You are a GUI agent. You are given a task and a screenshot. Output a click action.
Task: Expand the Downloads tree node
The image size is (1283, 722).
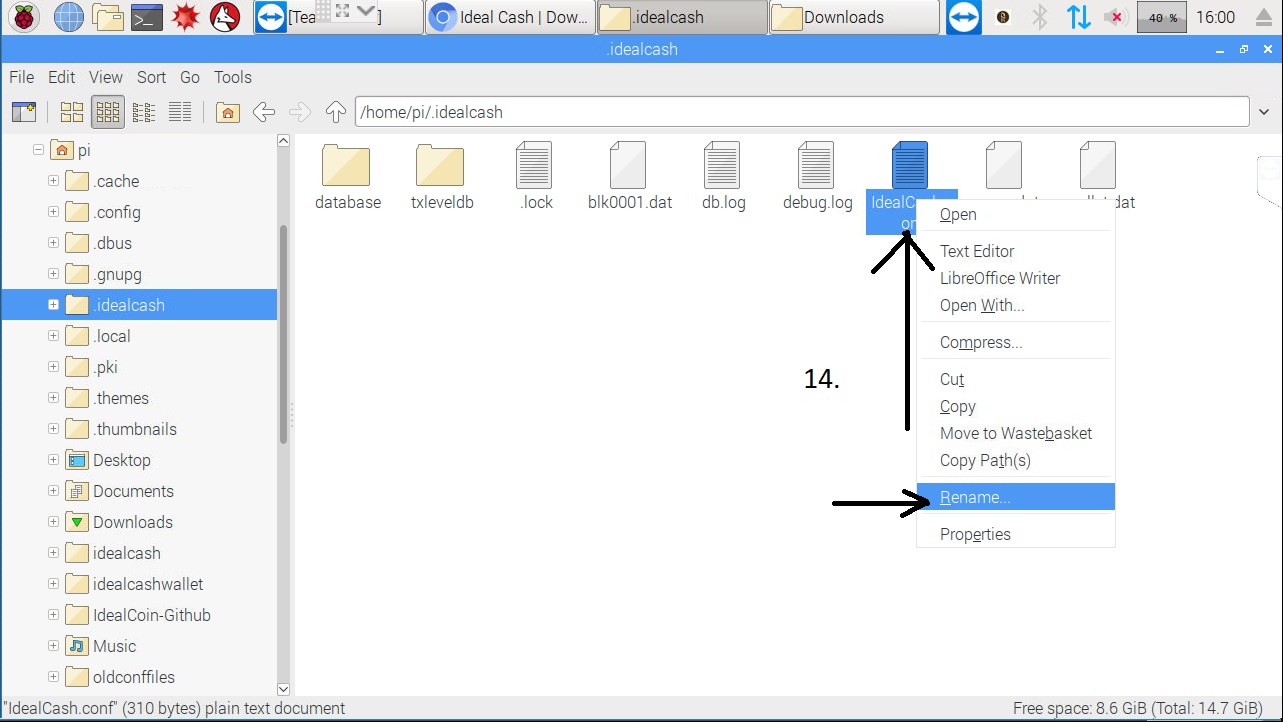click(x=53, y=522)
